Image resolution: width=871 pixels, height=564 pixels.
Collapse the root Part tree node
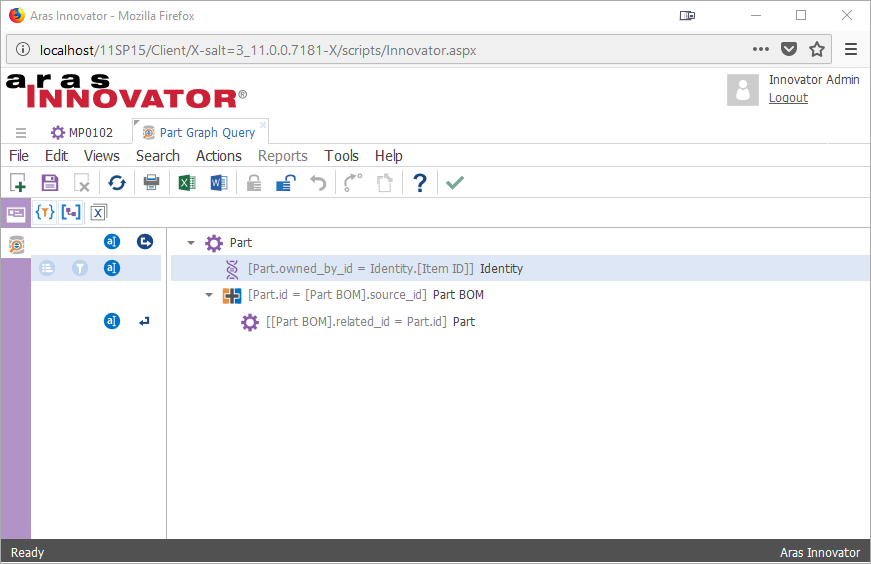coord(191,243)
